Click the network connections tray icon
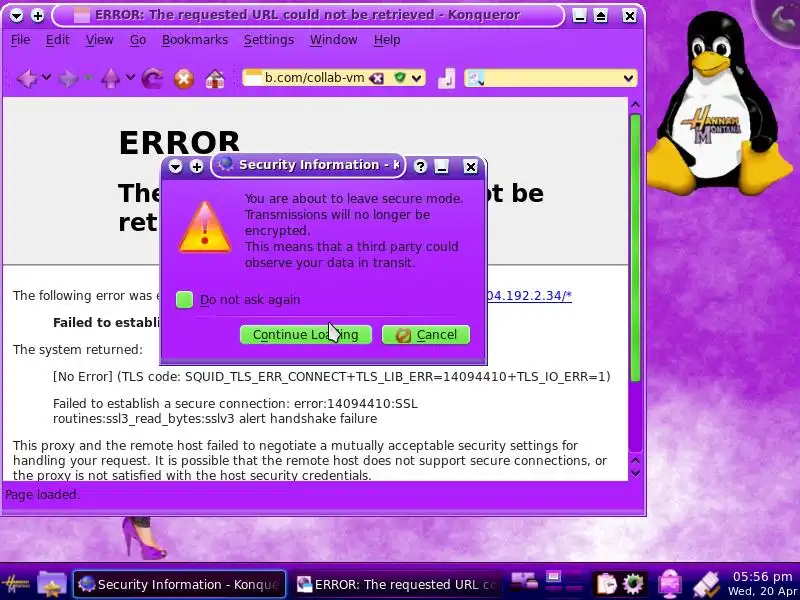 click(524, 581)
